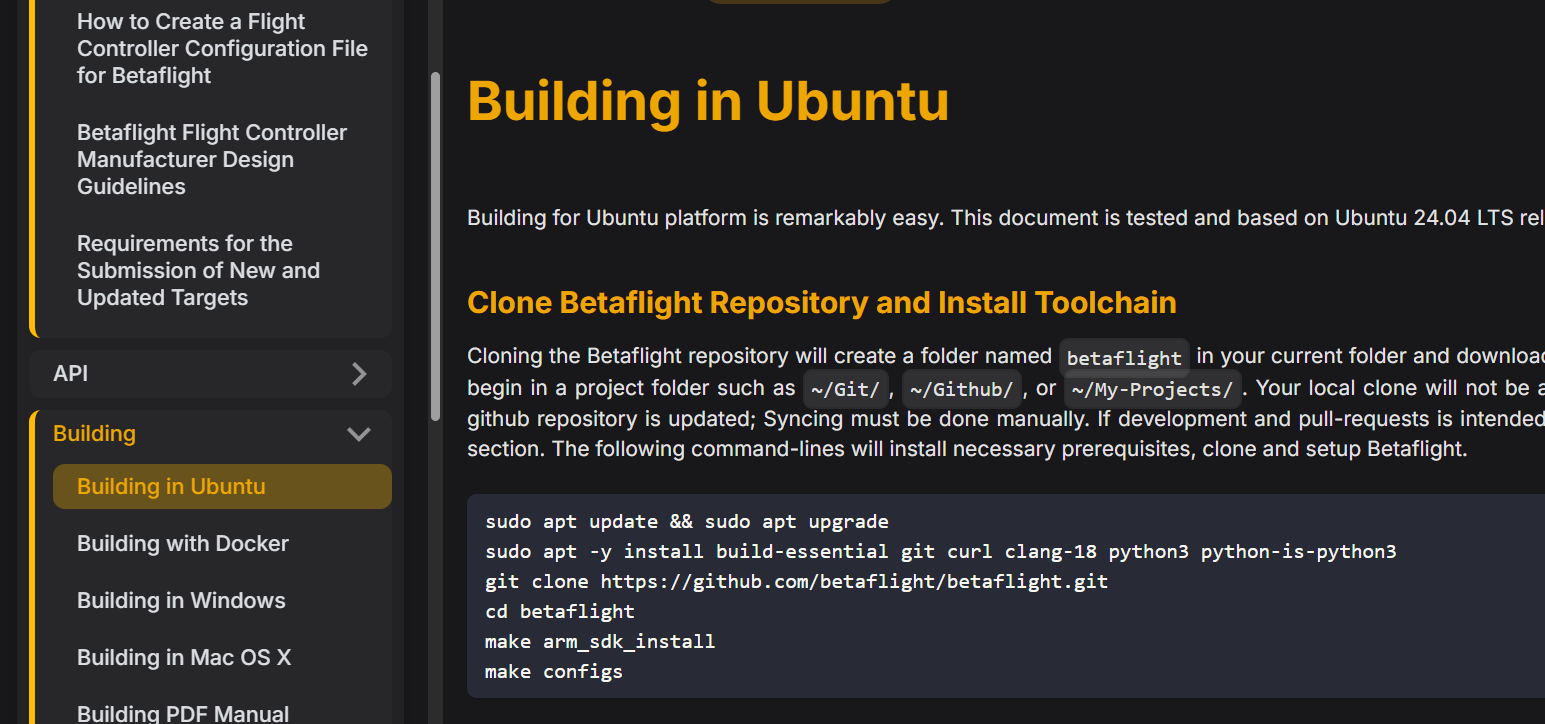Click the inline code ~/My-Projects/

(1153, 389)
